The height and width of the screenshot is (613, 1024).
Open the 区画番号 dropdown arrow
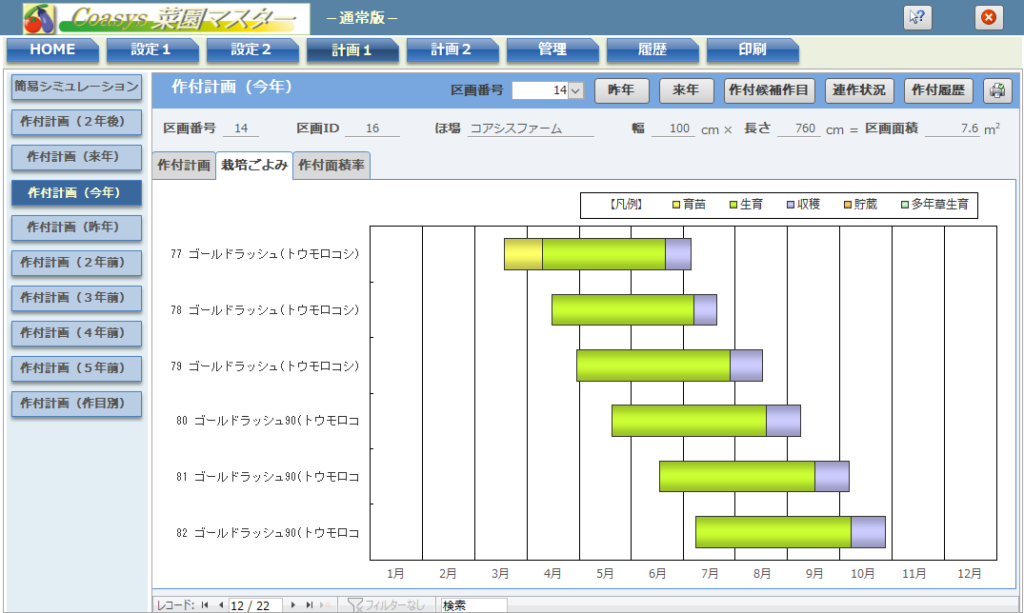pyautogui.click(x=575, y=91)
